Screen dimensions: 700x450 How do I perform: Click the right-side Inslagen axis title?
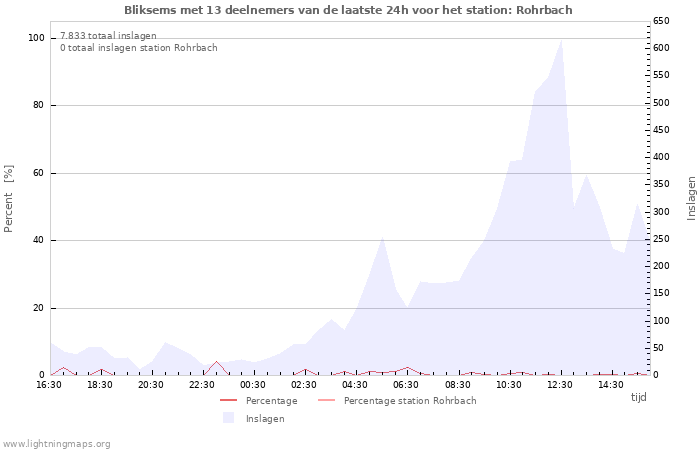click(691, 198)
